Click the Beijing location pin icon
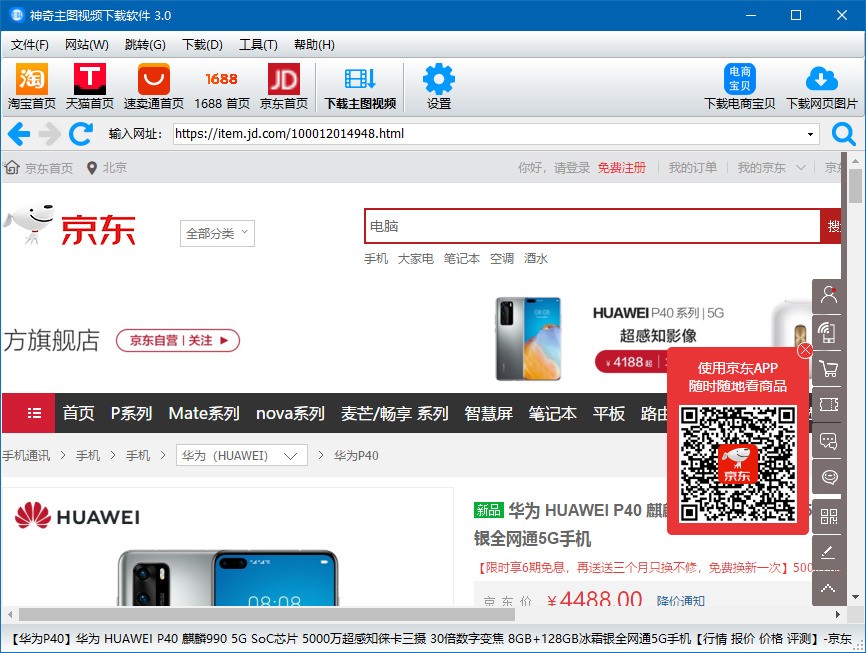866x653 pixels. 92,168
